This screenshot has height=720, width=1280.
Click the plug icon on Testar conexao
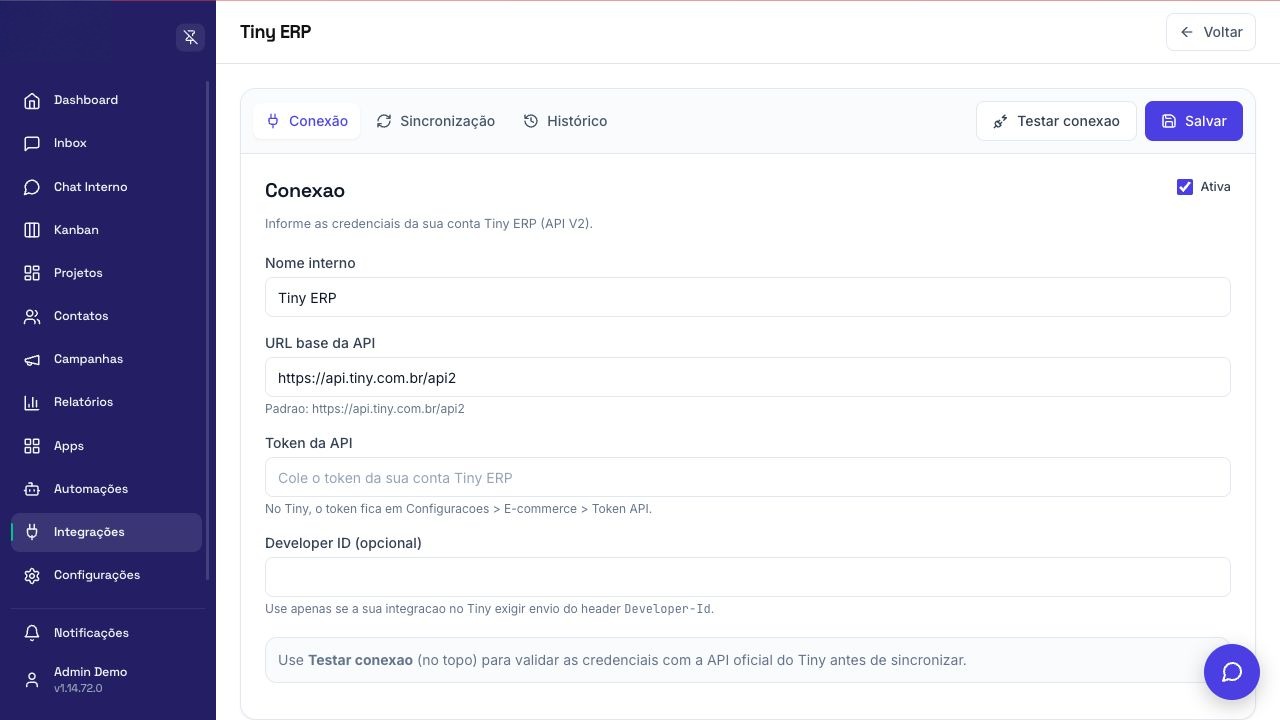(1000, 121)
